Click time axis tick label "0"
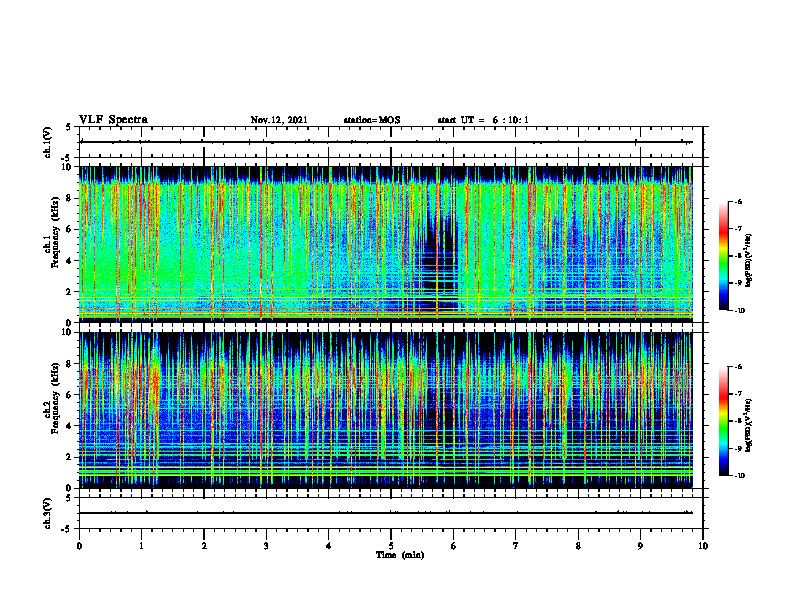The image size is (792, 612). point(79,546)
